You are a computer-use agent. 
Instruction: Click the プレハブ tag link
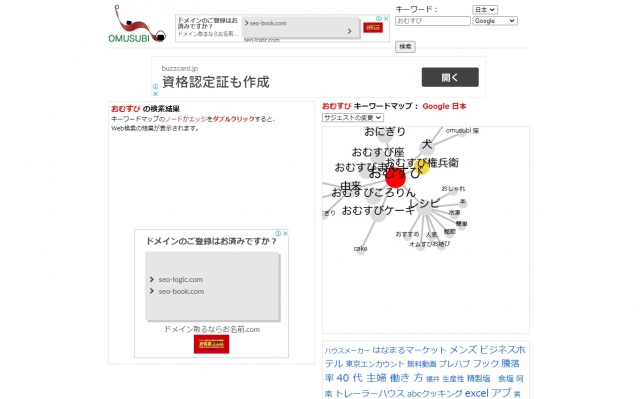coord(454,364)
